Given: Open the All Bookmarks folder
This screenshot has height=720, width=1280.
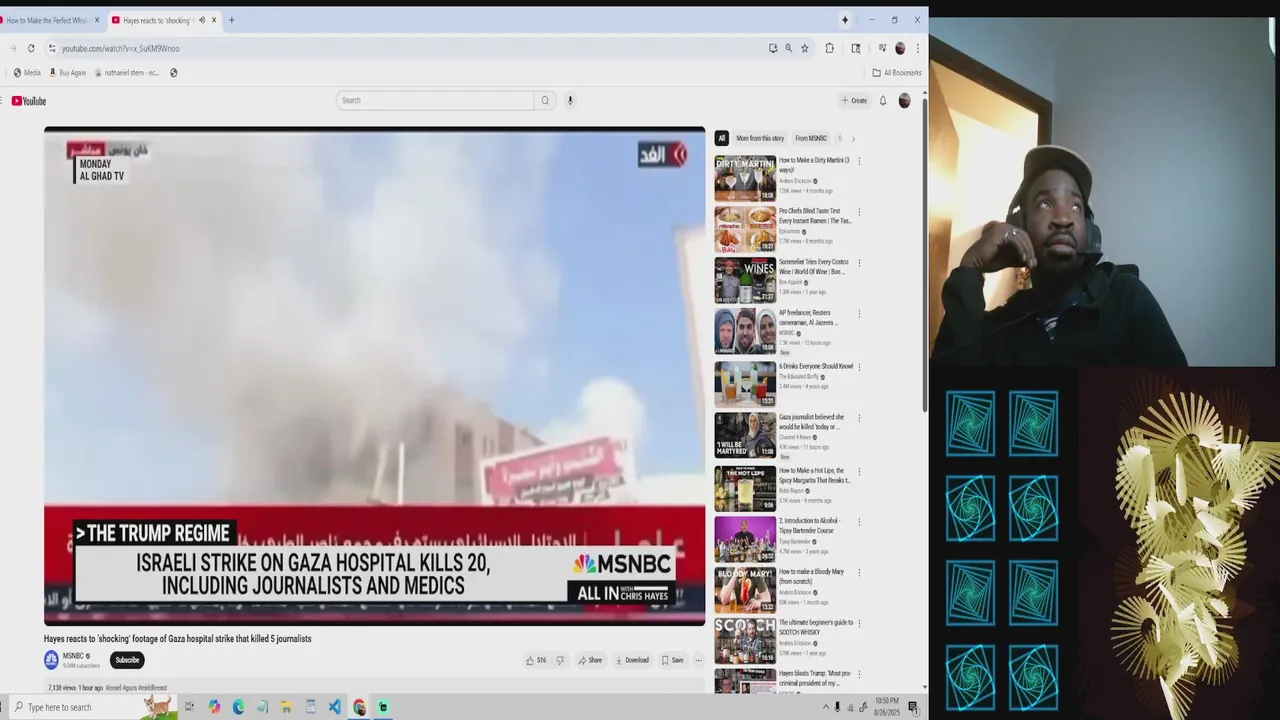Looking at the screenshot, I should pyautogui.click(x=897, y=73).
